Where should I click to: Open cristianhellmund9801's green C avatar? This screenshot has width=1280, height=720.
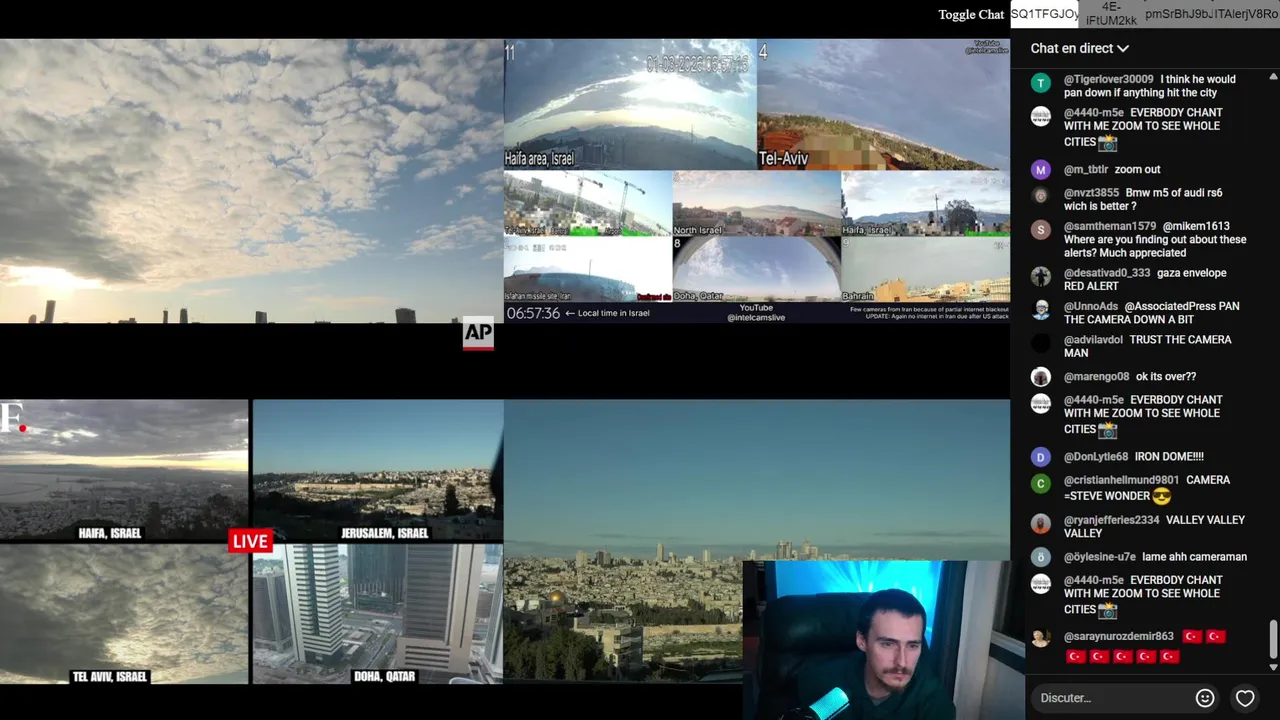point(1041,484)
